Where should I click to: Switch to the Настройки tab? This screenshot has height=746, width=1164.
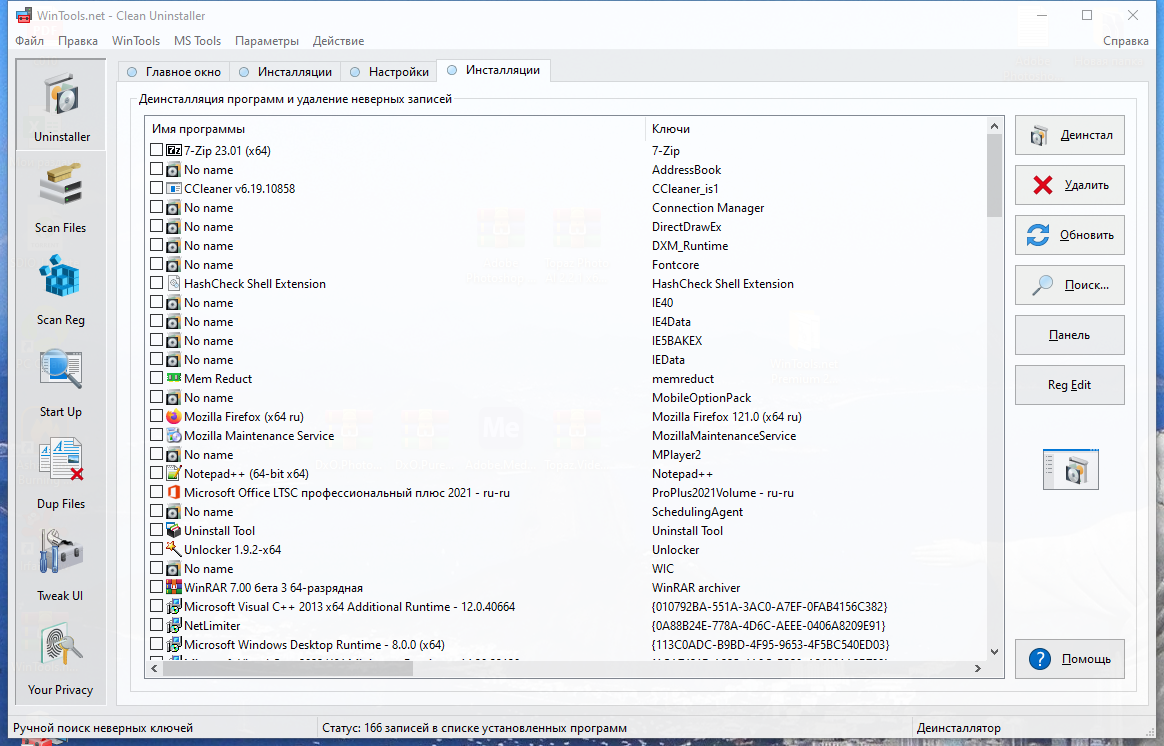(389, 72)
